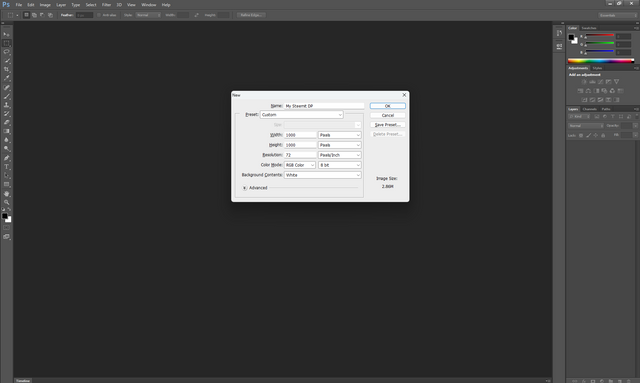
Task: Select the Dodge tool
Action: 7,149
